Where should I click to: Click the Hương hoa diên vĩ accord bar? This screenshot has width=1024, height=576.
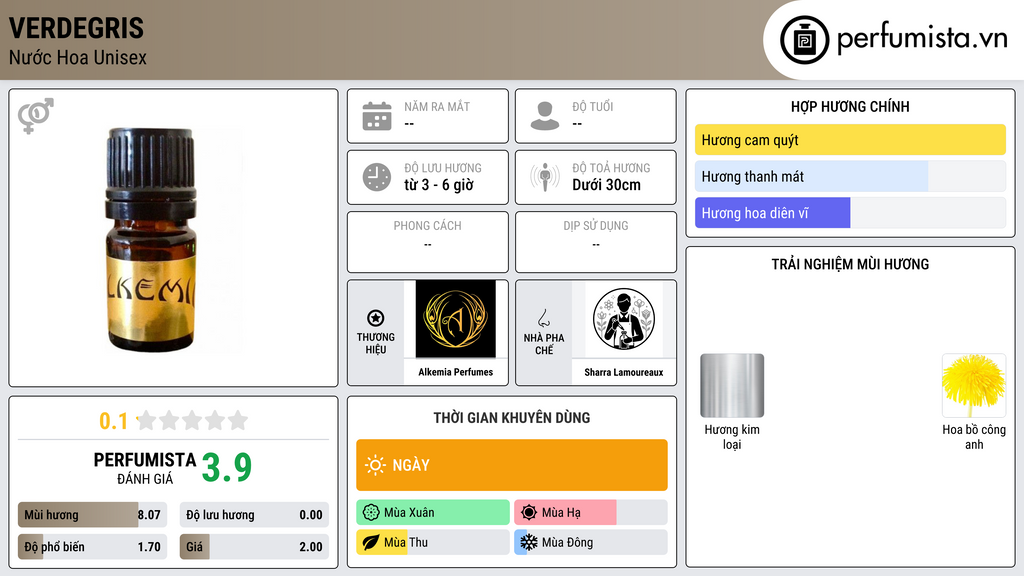pyautogui.click(x=850, y=213)
